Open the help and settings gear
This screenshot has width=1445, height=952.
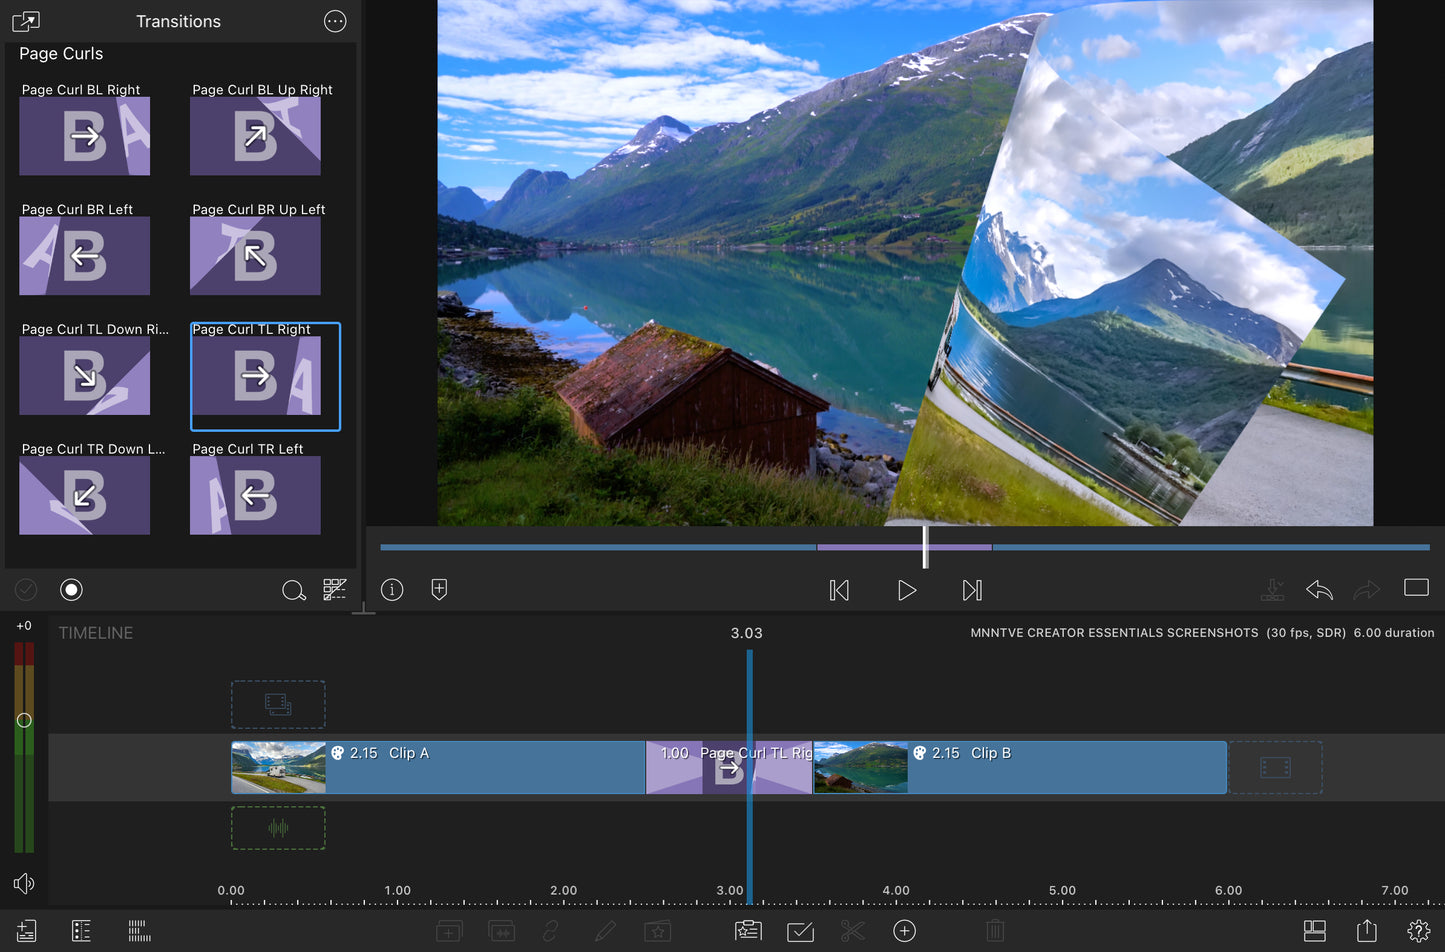coord(1418,931)
